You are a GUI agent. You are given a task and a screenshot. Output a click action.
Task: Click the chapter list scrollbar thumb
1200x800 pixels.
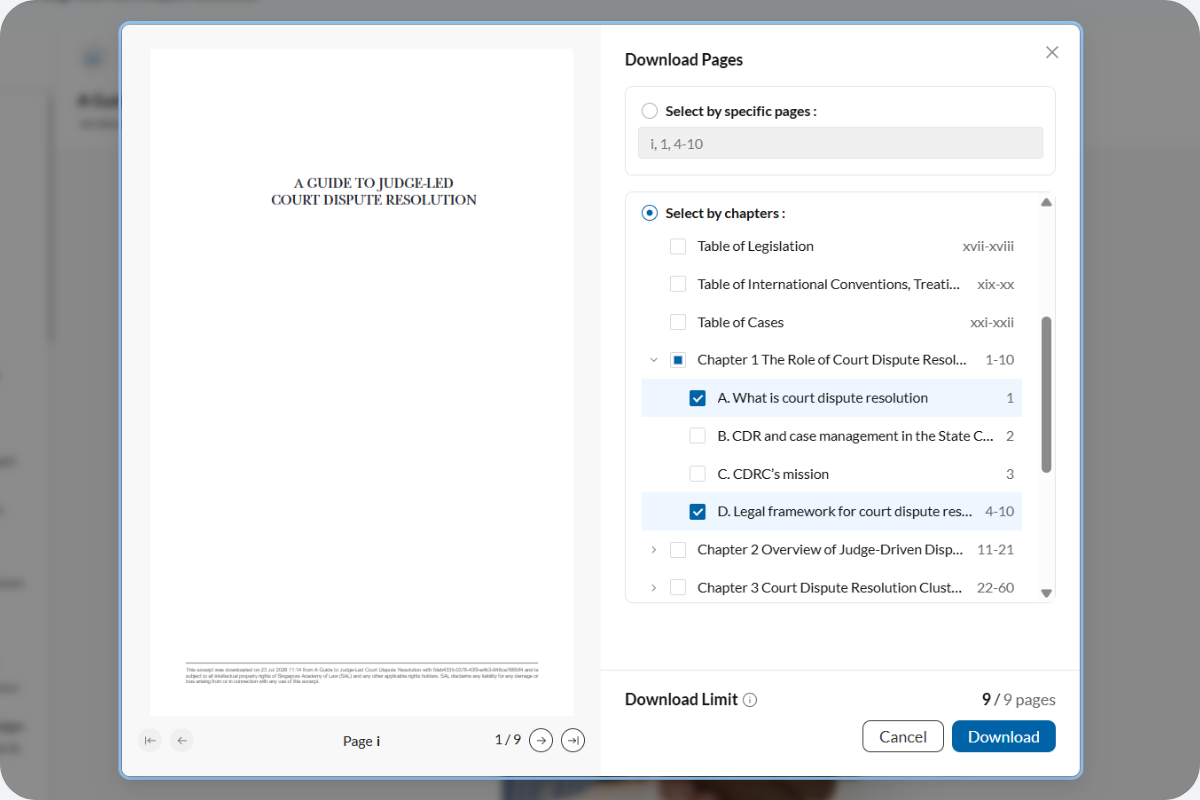tap(1046, 394)
